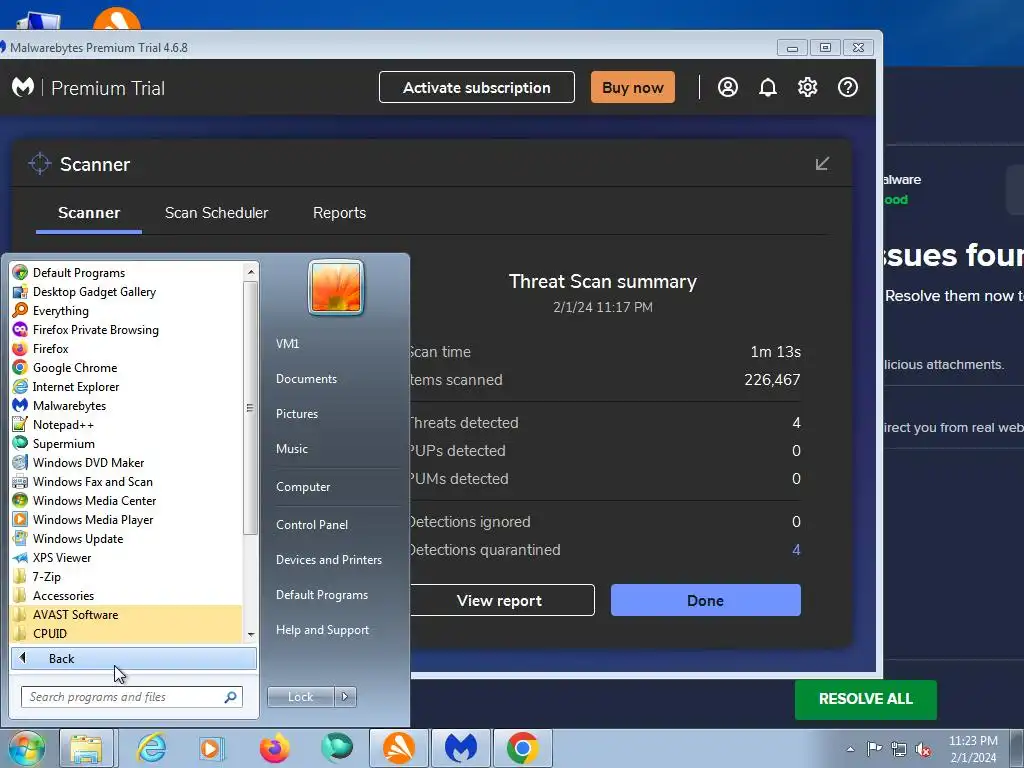Image resolution: width=1024 pixels, height=768 pixels.
Task: Open Default Programs in the right Start menu pane
Action: (321, 595)
